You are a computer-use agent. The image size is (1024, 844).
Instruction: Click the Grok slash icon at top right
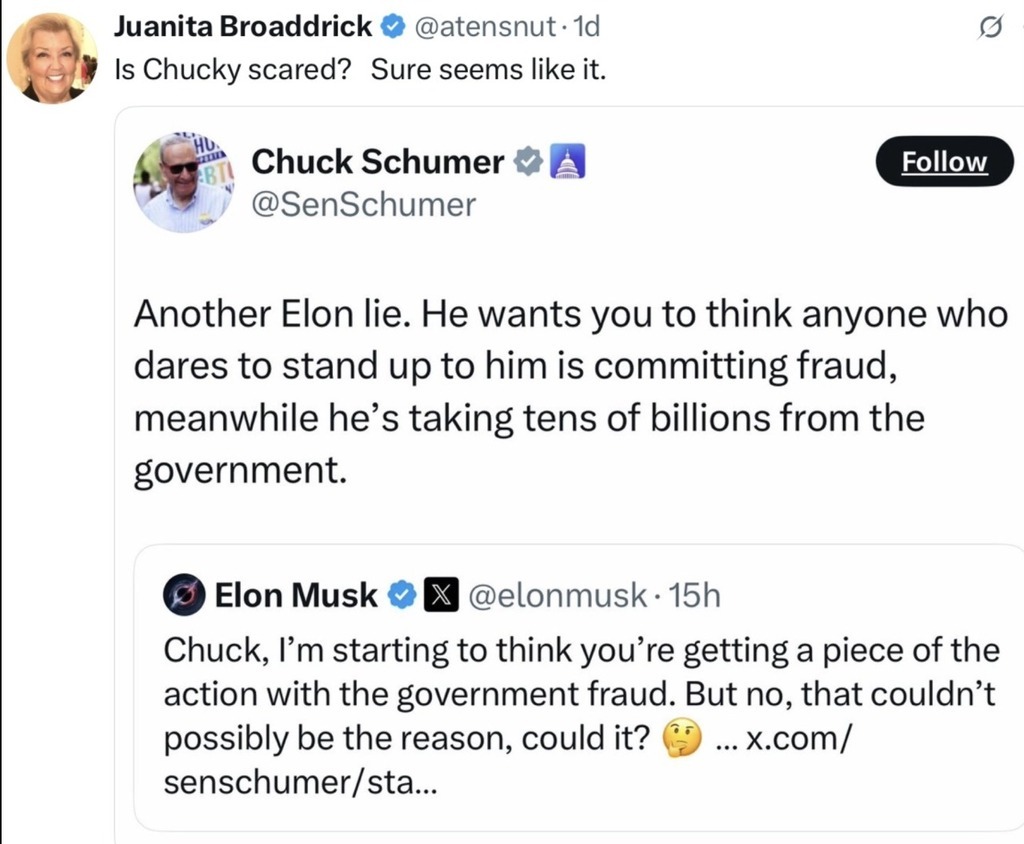point(990,32)
